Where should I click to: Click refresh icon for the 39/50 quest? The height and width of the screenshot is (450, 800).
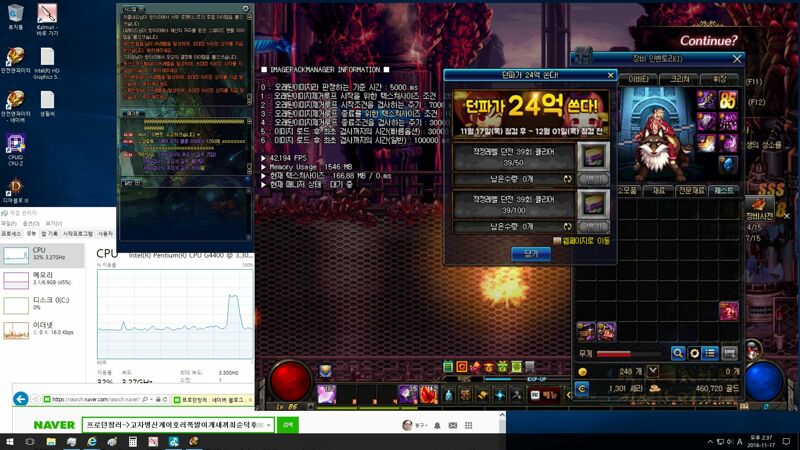[x=567, y=179]
